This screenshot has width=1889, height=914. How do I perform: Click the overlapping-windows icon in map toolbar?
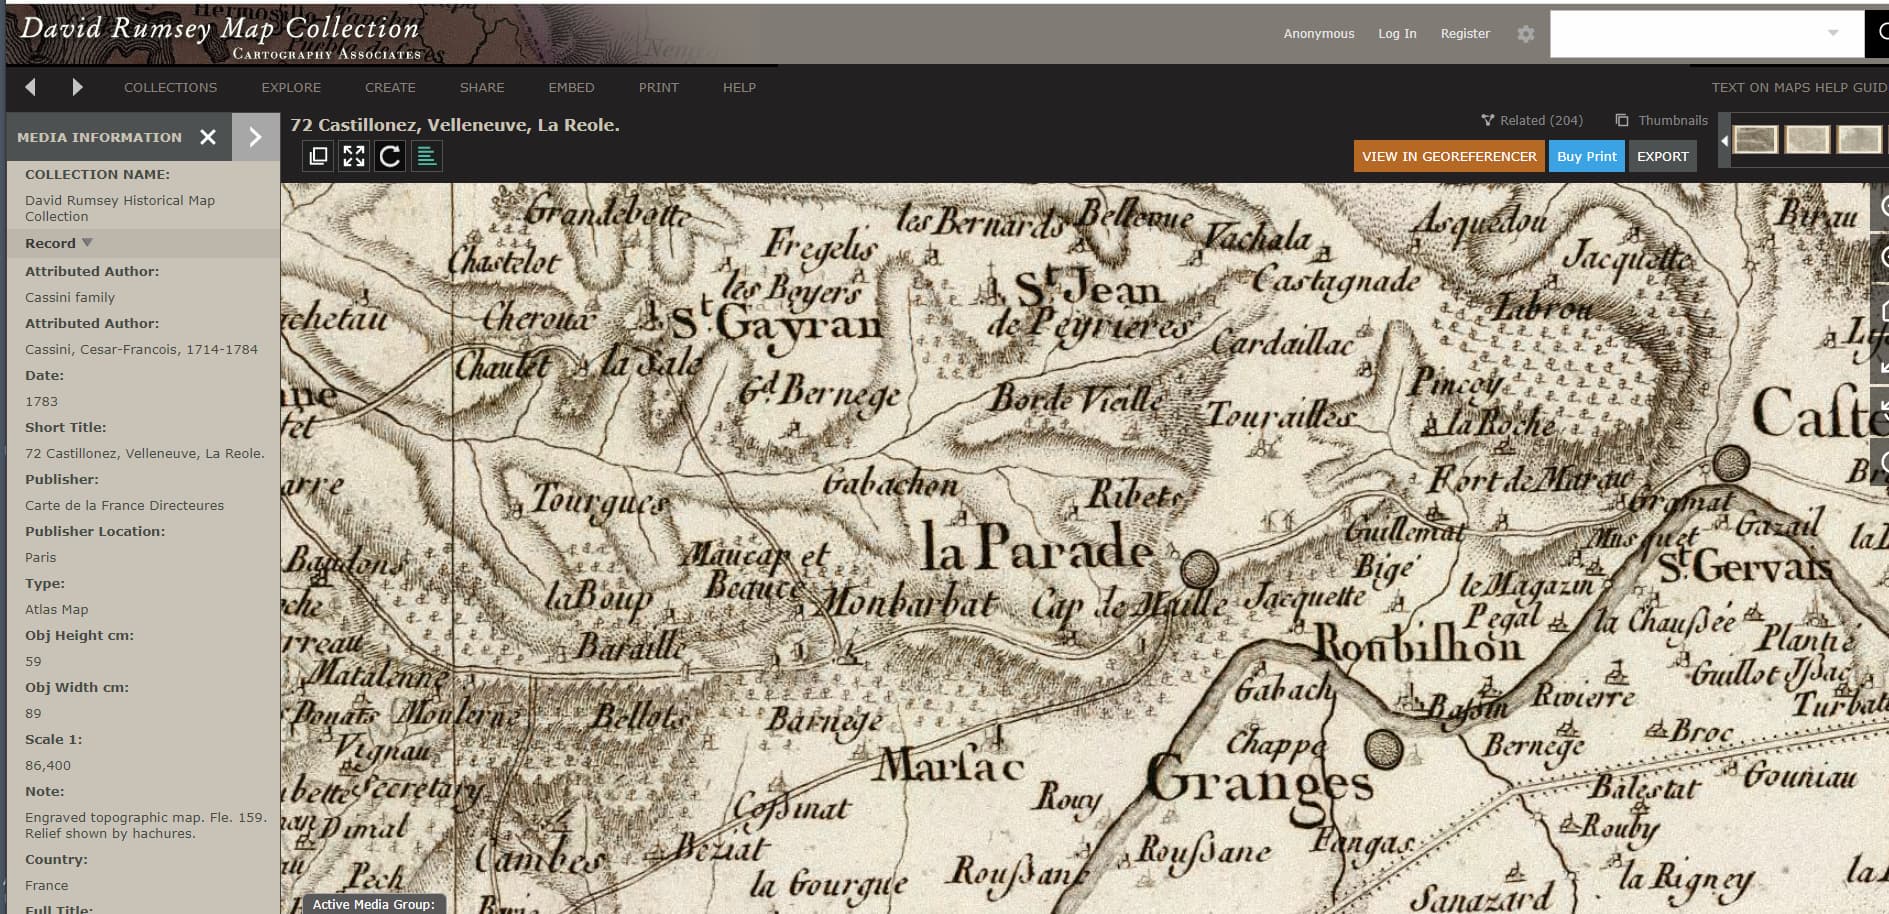pos(318,156)
